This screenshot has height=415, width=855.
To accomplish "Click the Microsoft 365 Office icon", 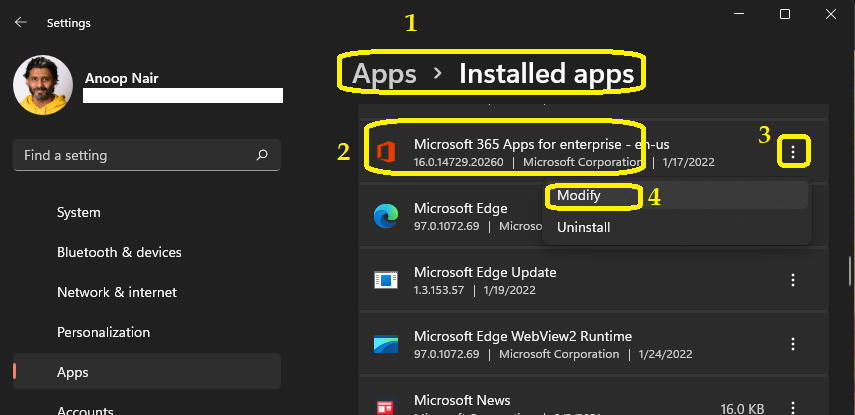I will tap(386, 153).
